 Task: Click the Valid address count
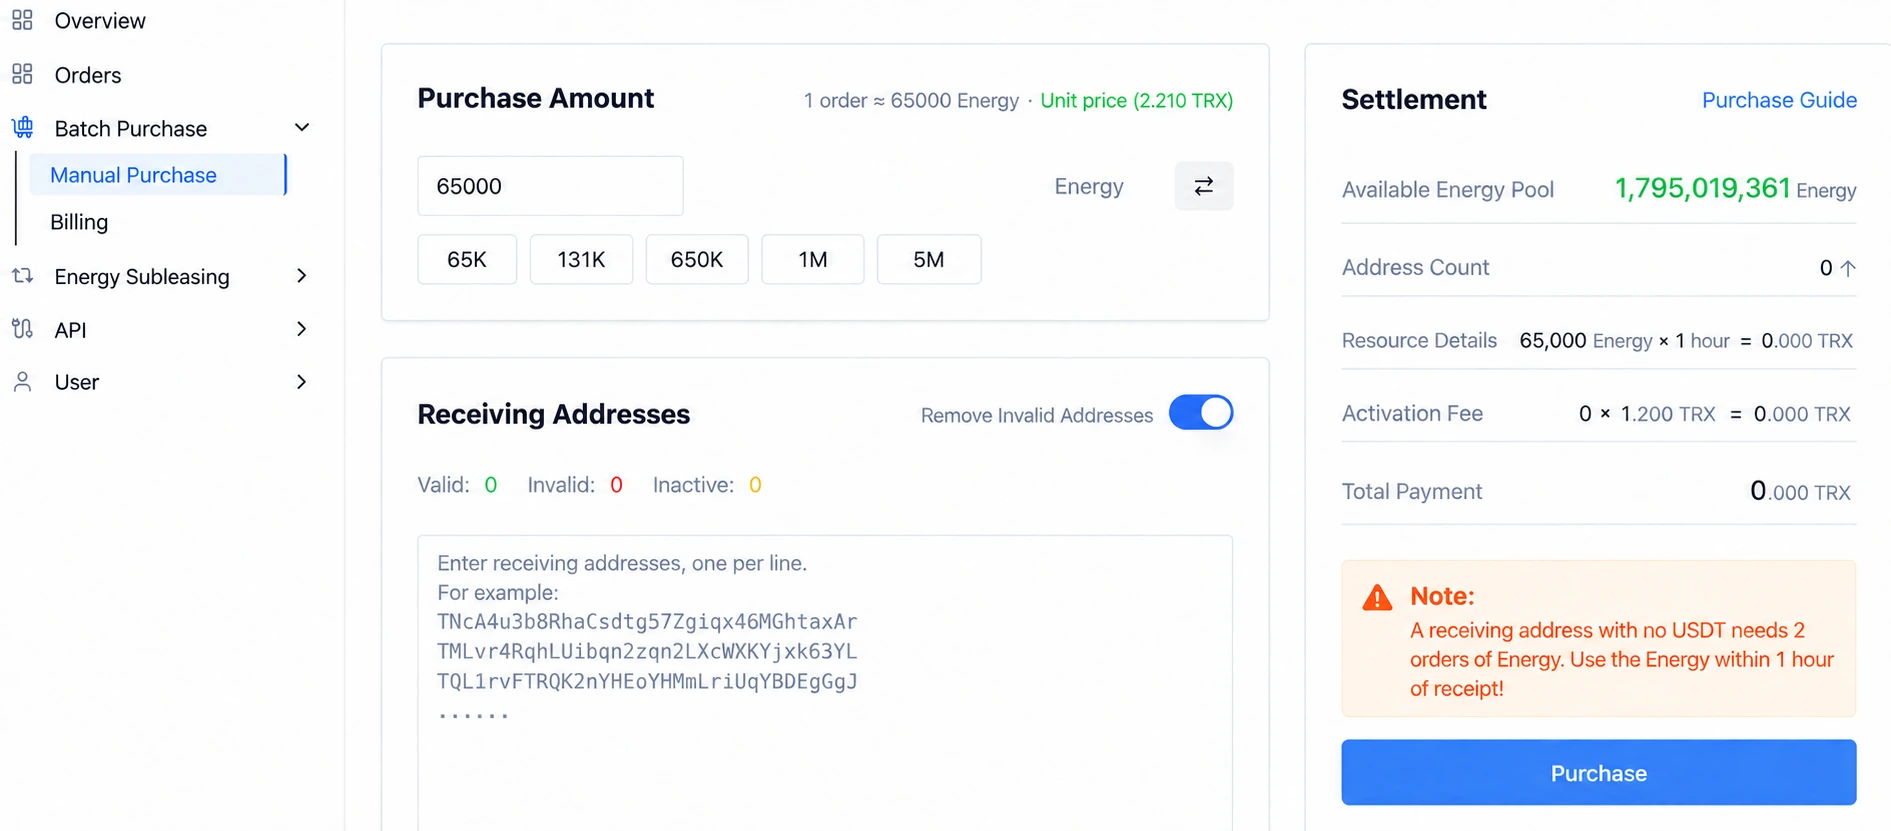click(490, 485)
